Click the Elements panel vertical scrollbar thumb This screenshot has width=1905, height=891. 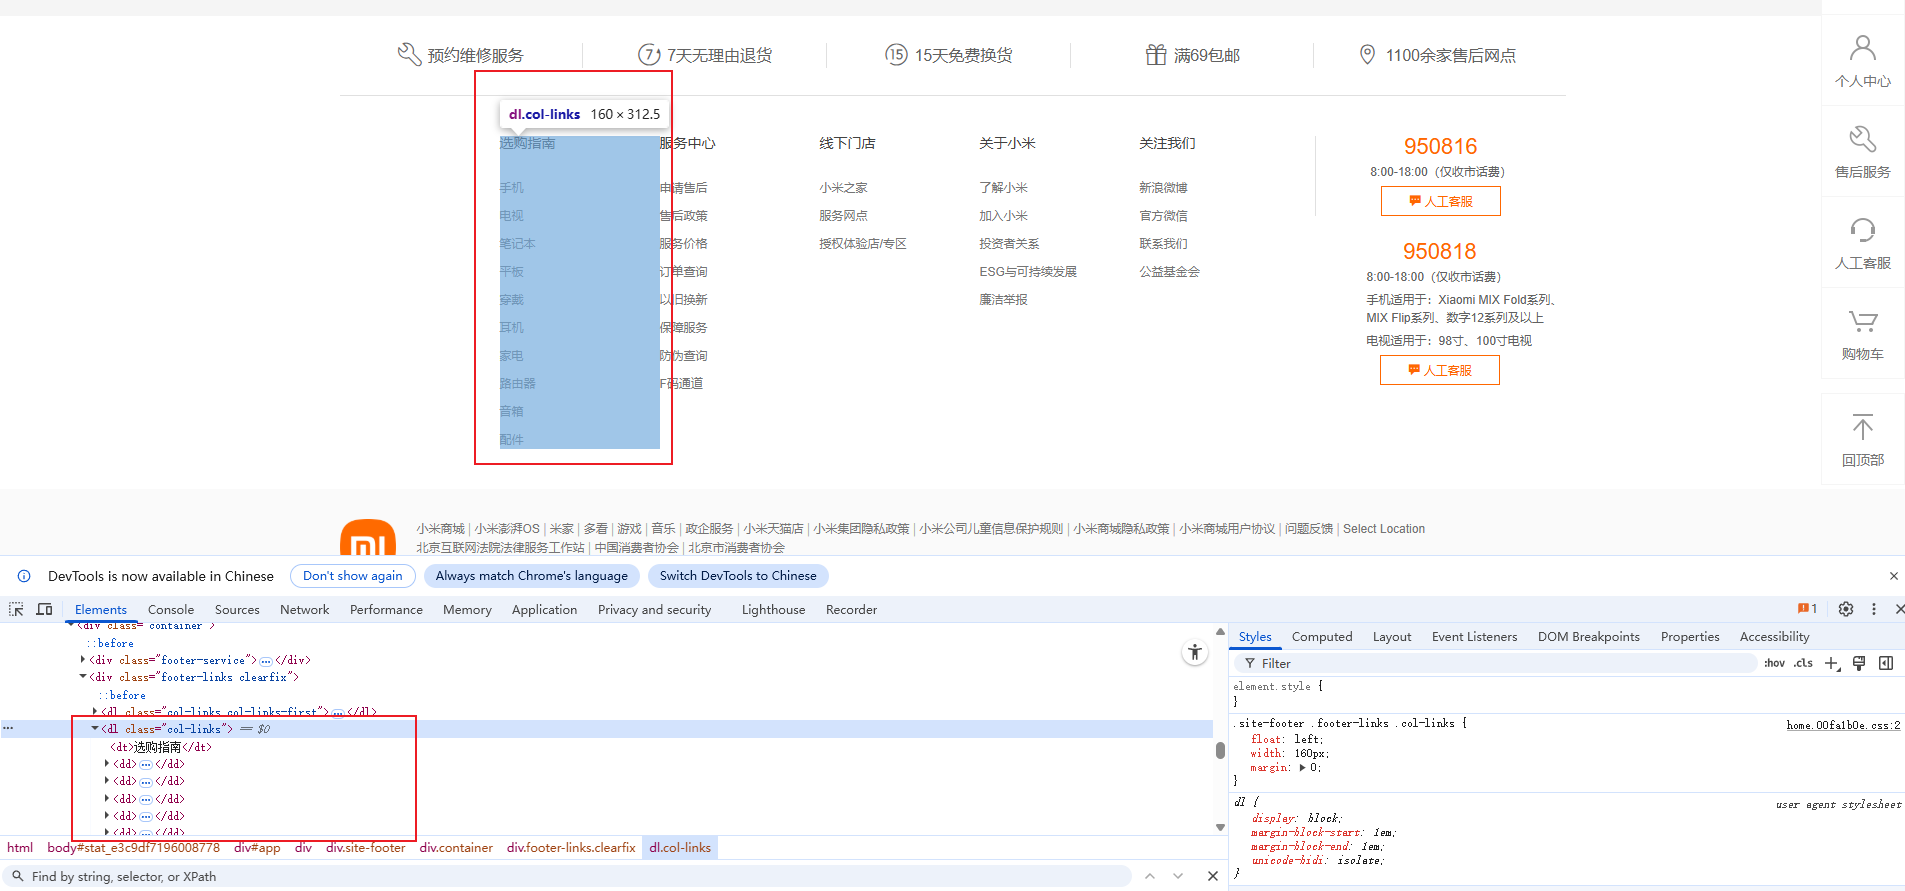pos(1220,750)
